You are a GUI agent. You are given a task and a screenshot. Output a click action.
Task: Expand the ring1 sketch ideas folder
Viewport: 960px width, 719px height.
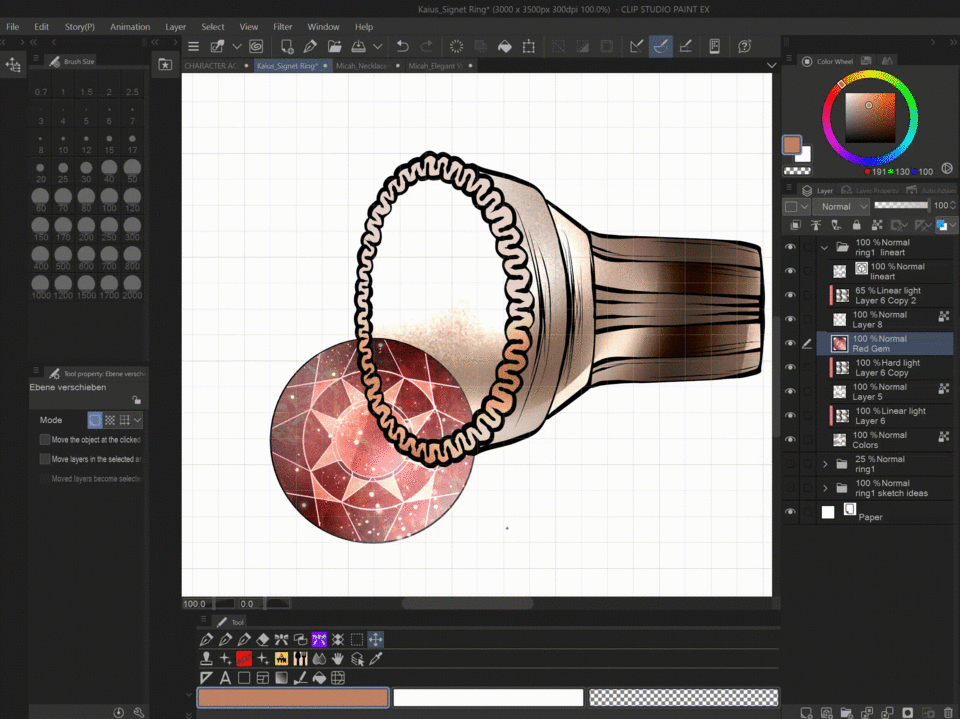click(x=825, y=488)
